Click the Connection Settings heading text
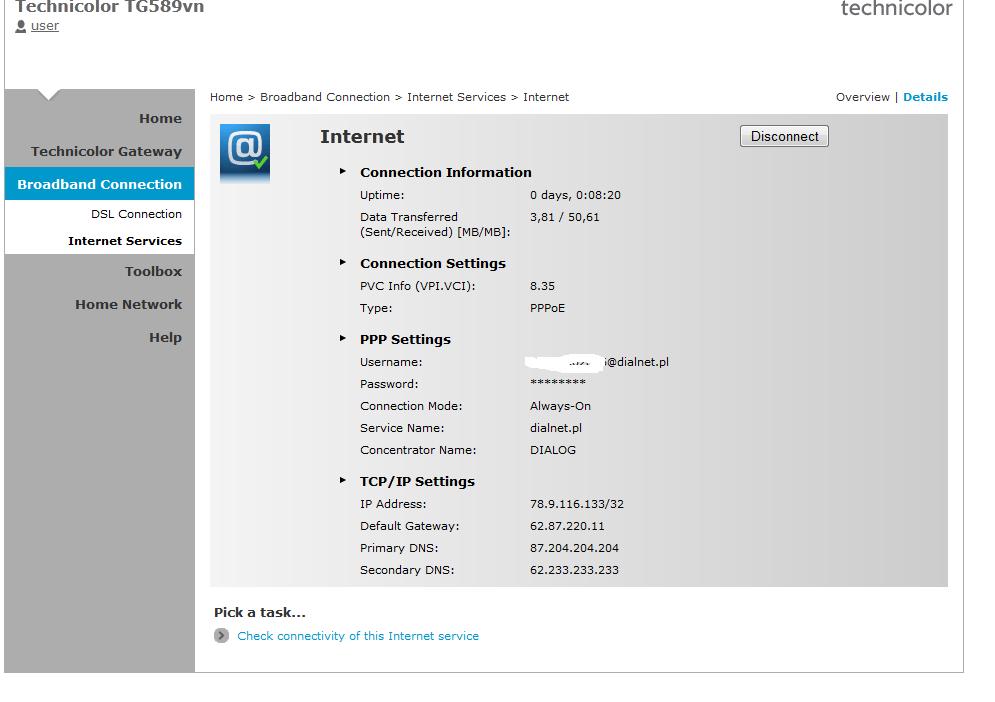The width and height of the screenshot is (995, 702). (x=433, y=263)
